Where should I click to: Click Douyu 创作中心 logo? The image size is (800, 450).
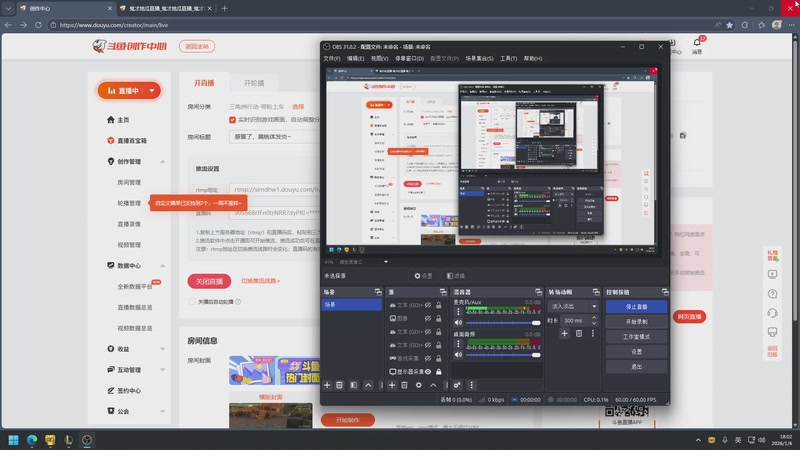coord(130,46)
